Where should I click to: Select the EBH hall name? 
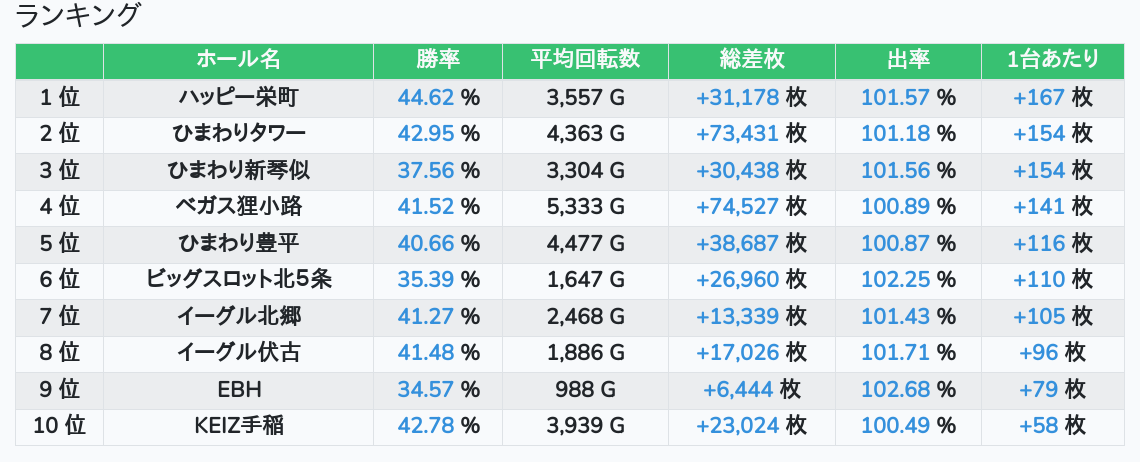click(238, 390)
